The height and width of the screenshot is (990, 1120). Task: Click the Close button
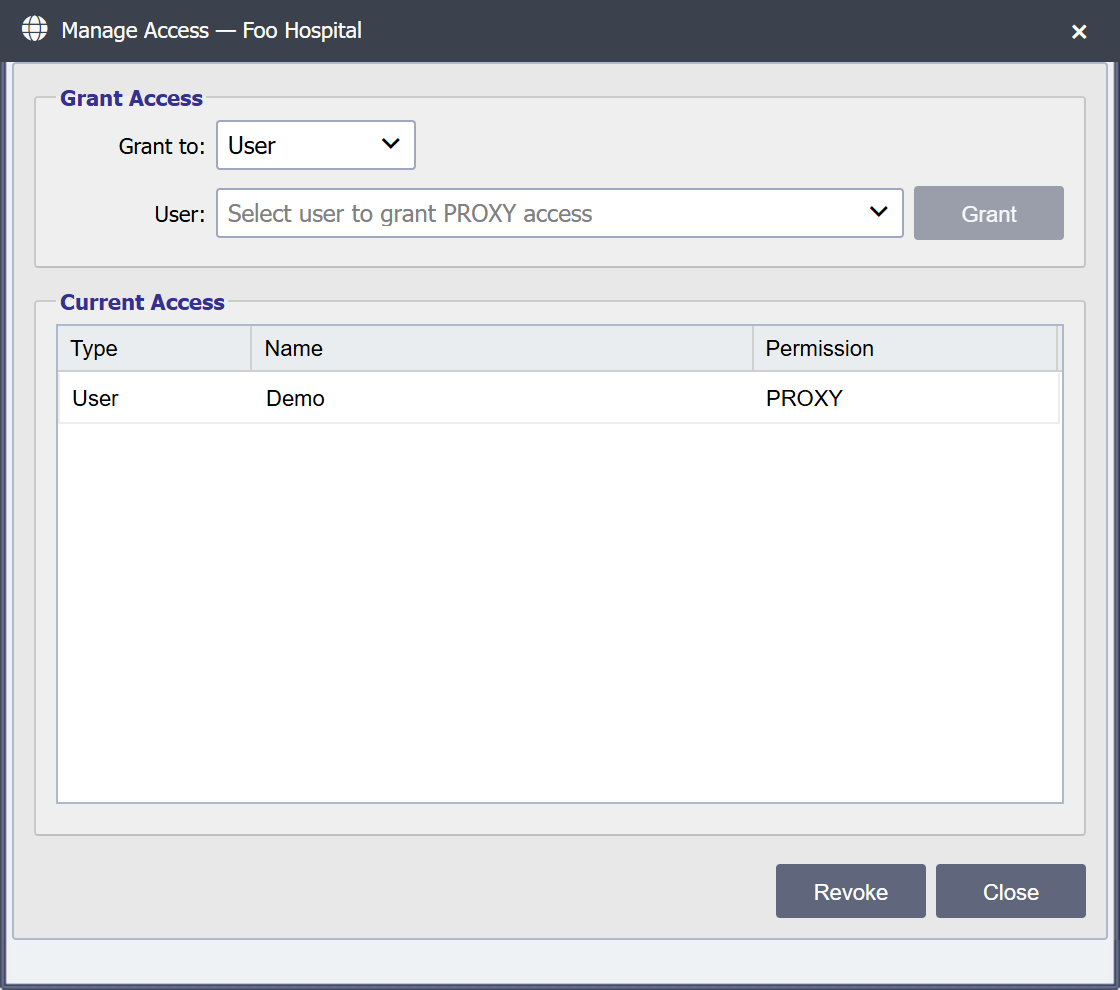point(1011,891)
